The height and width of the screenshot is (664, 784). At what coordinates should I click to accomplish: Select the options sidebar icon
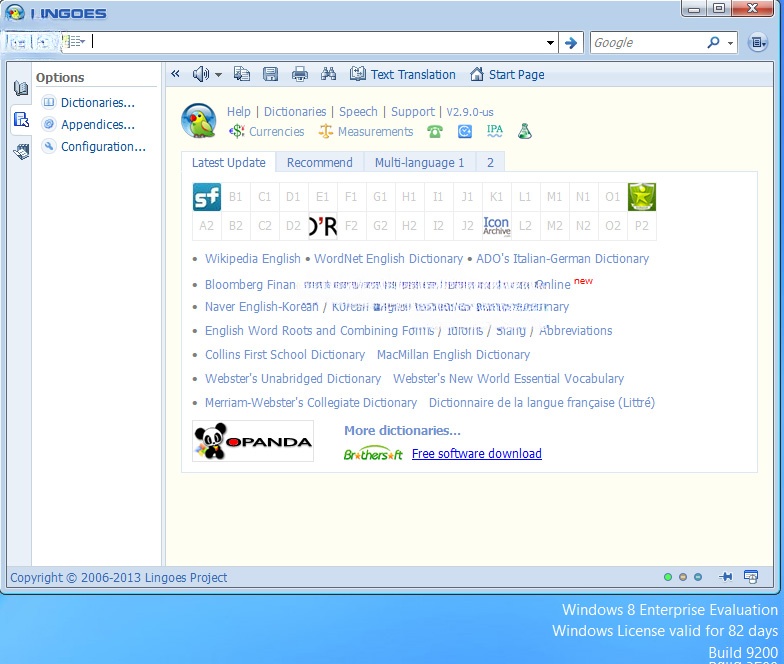pyautogui.click(x=21, y=120)
